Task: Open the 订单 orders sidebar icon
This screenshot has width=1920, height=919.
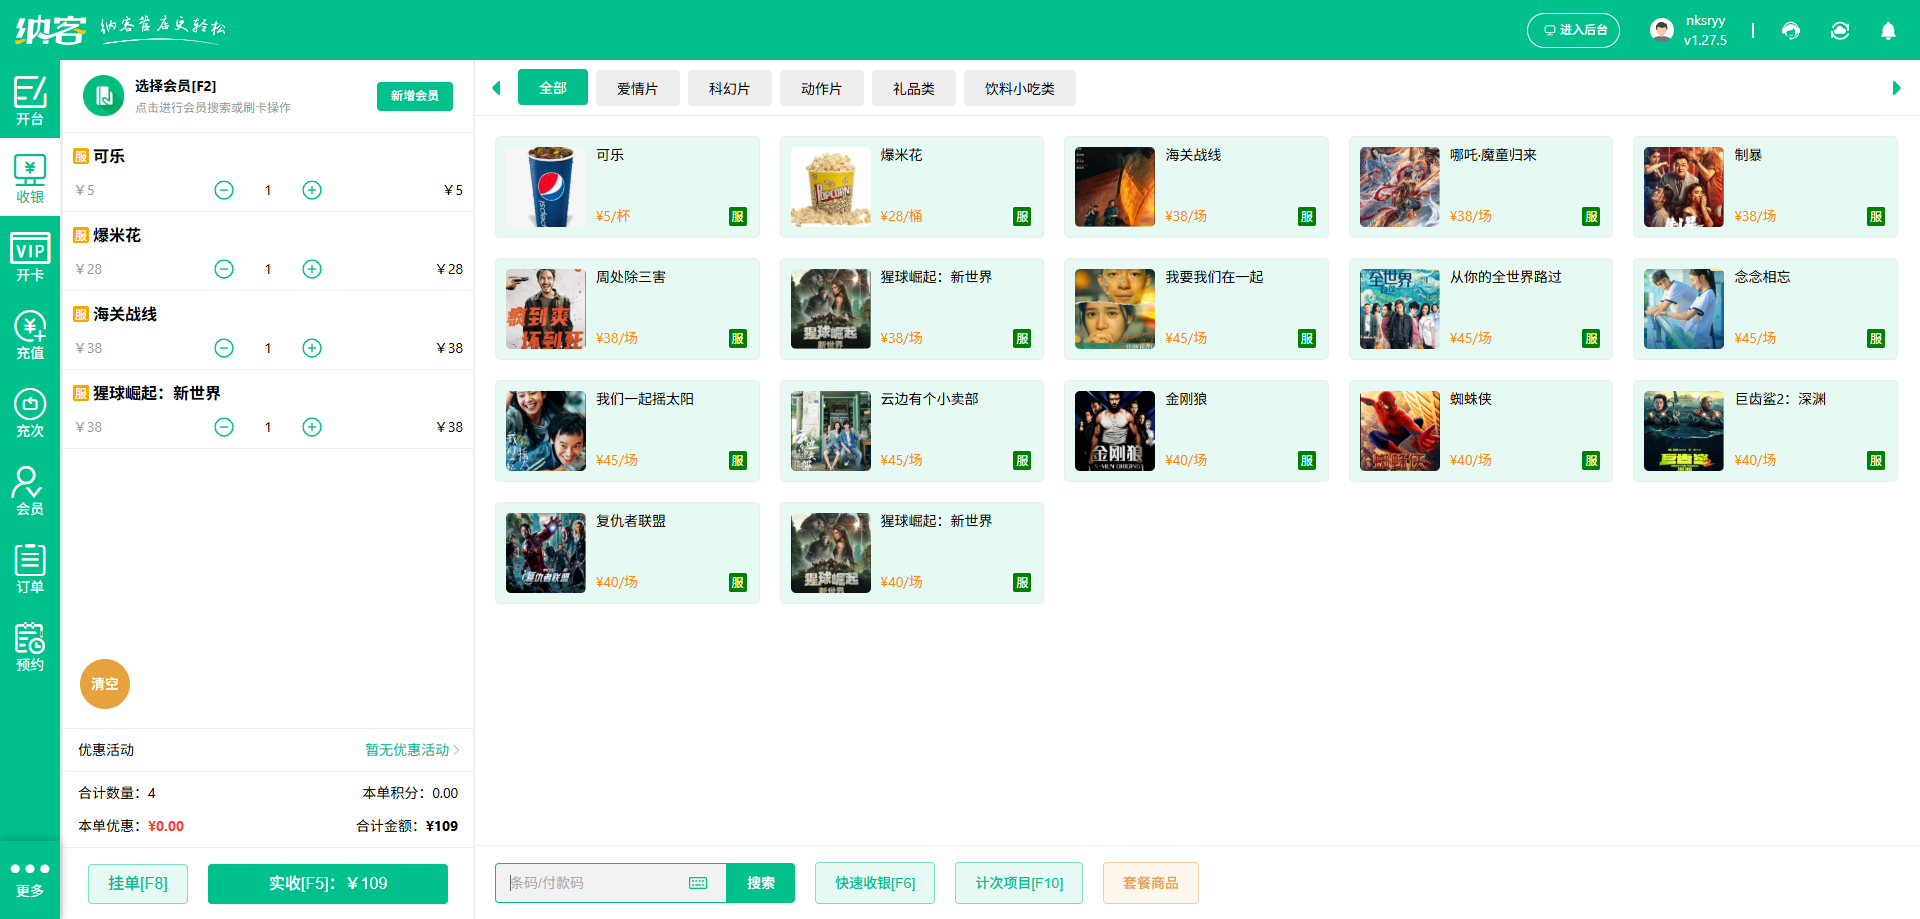Action: (30, 569)
